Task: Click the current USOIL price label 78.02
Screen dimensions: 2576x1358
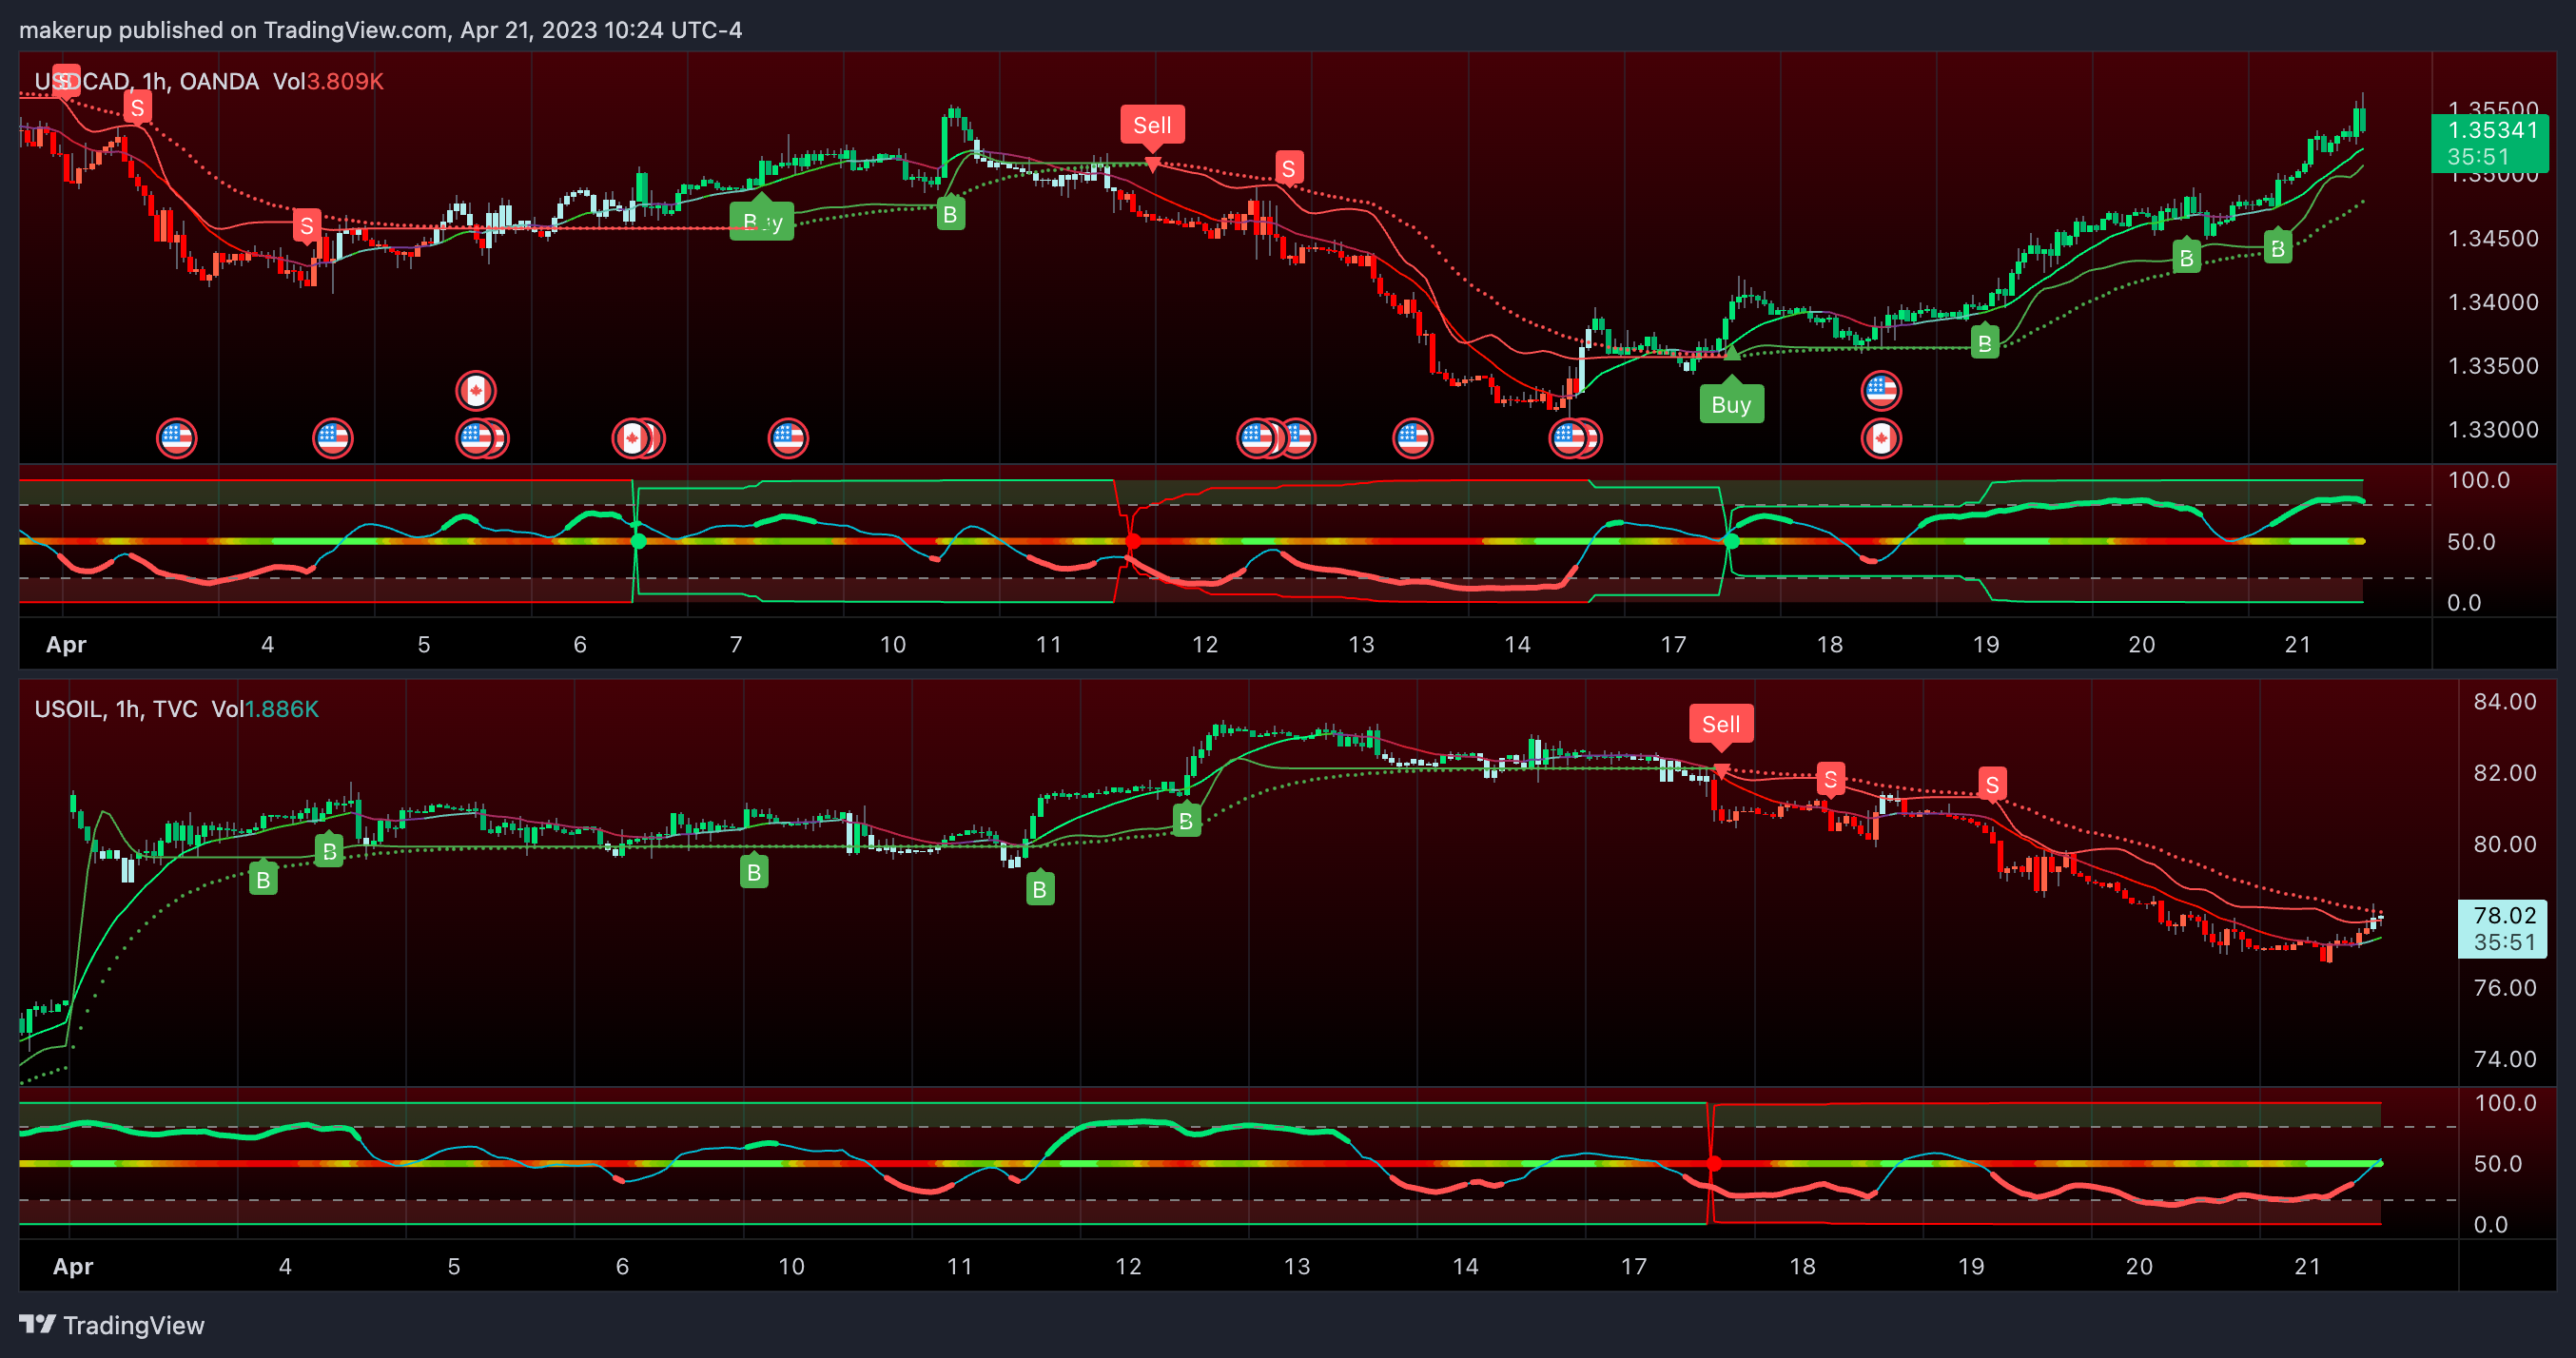Action: coord(2503,928)
